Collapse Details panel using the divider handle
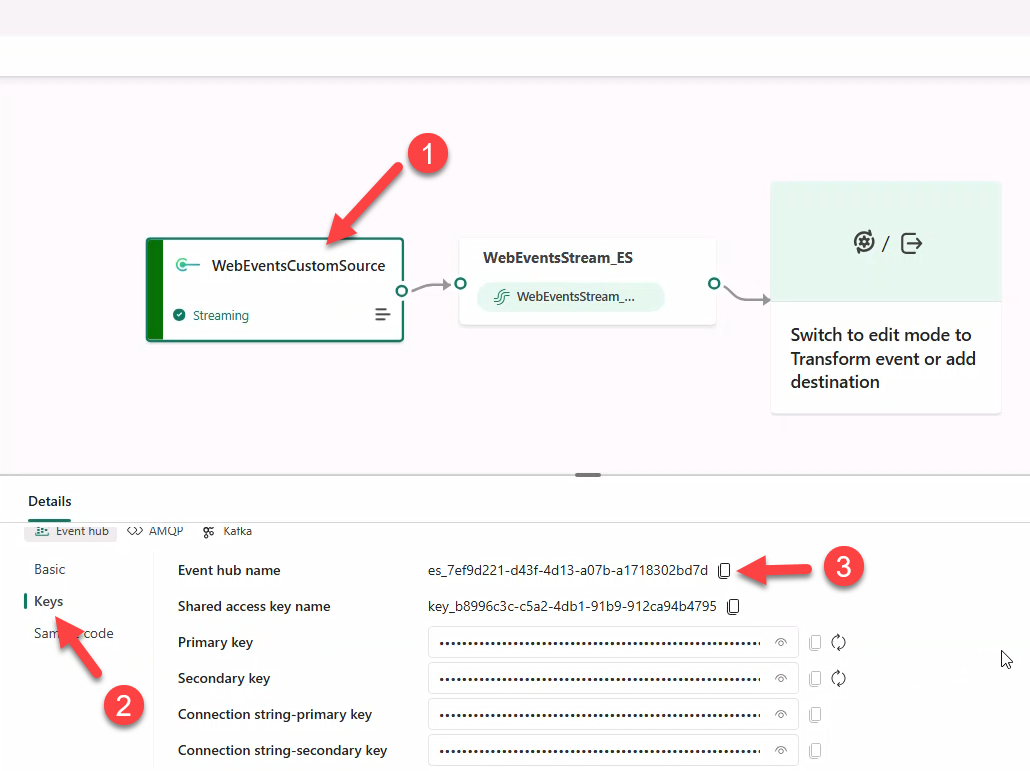Viewport: 1030px width, 771px height. coord(588,475)
